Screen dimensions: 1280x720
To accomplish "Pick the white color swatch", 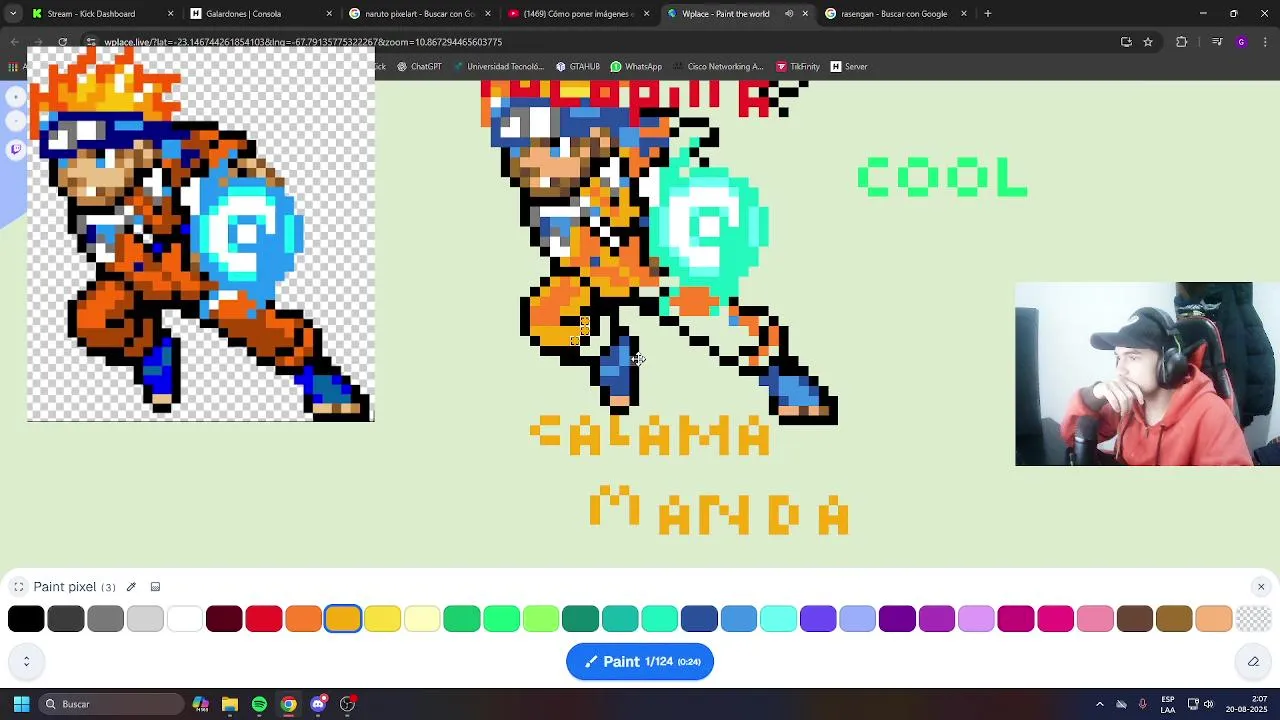I will pos(185,619).
